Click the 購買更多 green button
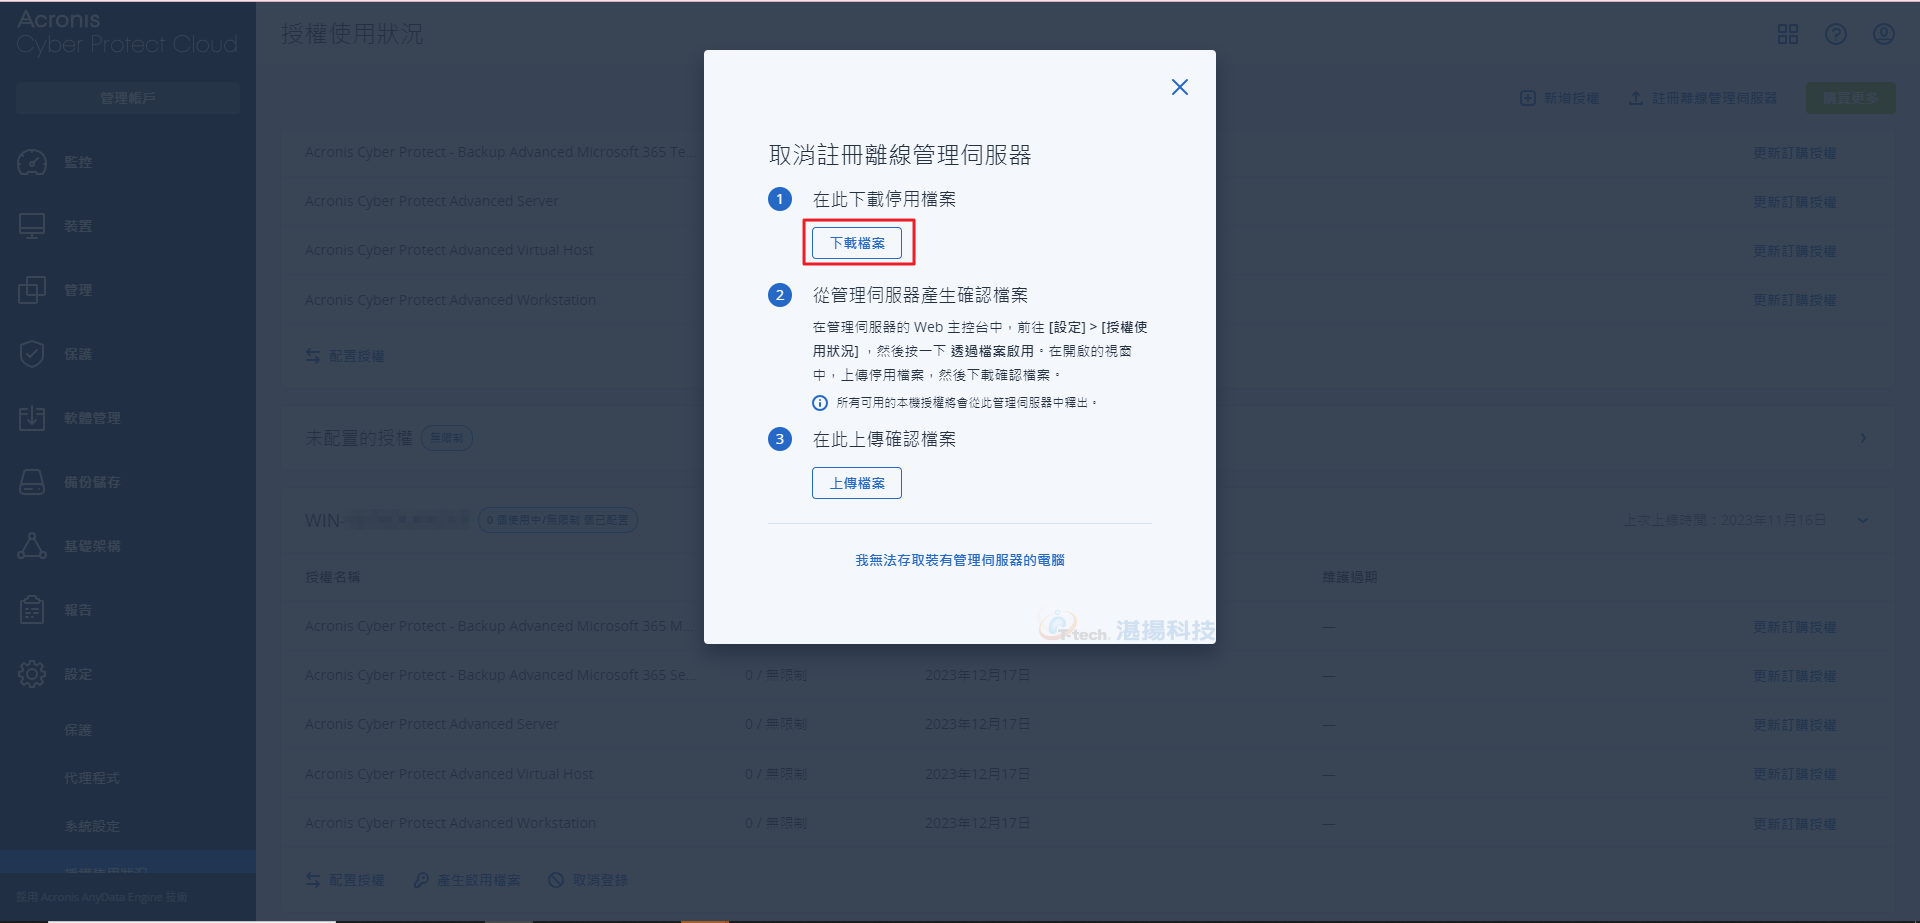This screenshot has height=923, width=1920. pyautogui.click(x=1850, y=98)
